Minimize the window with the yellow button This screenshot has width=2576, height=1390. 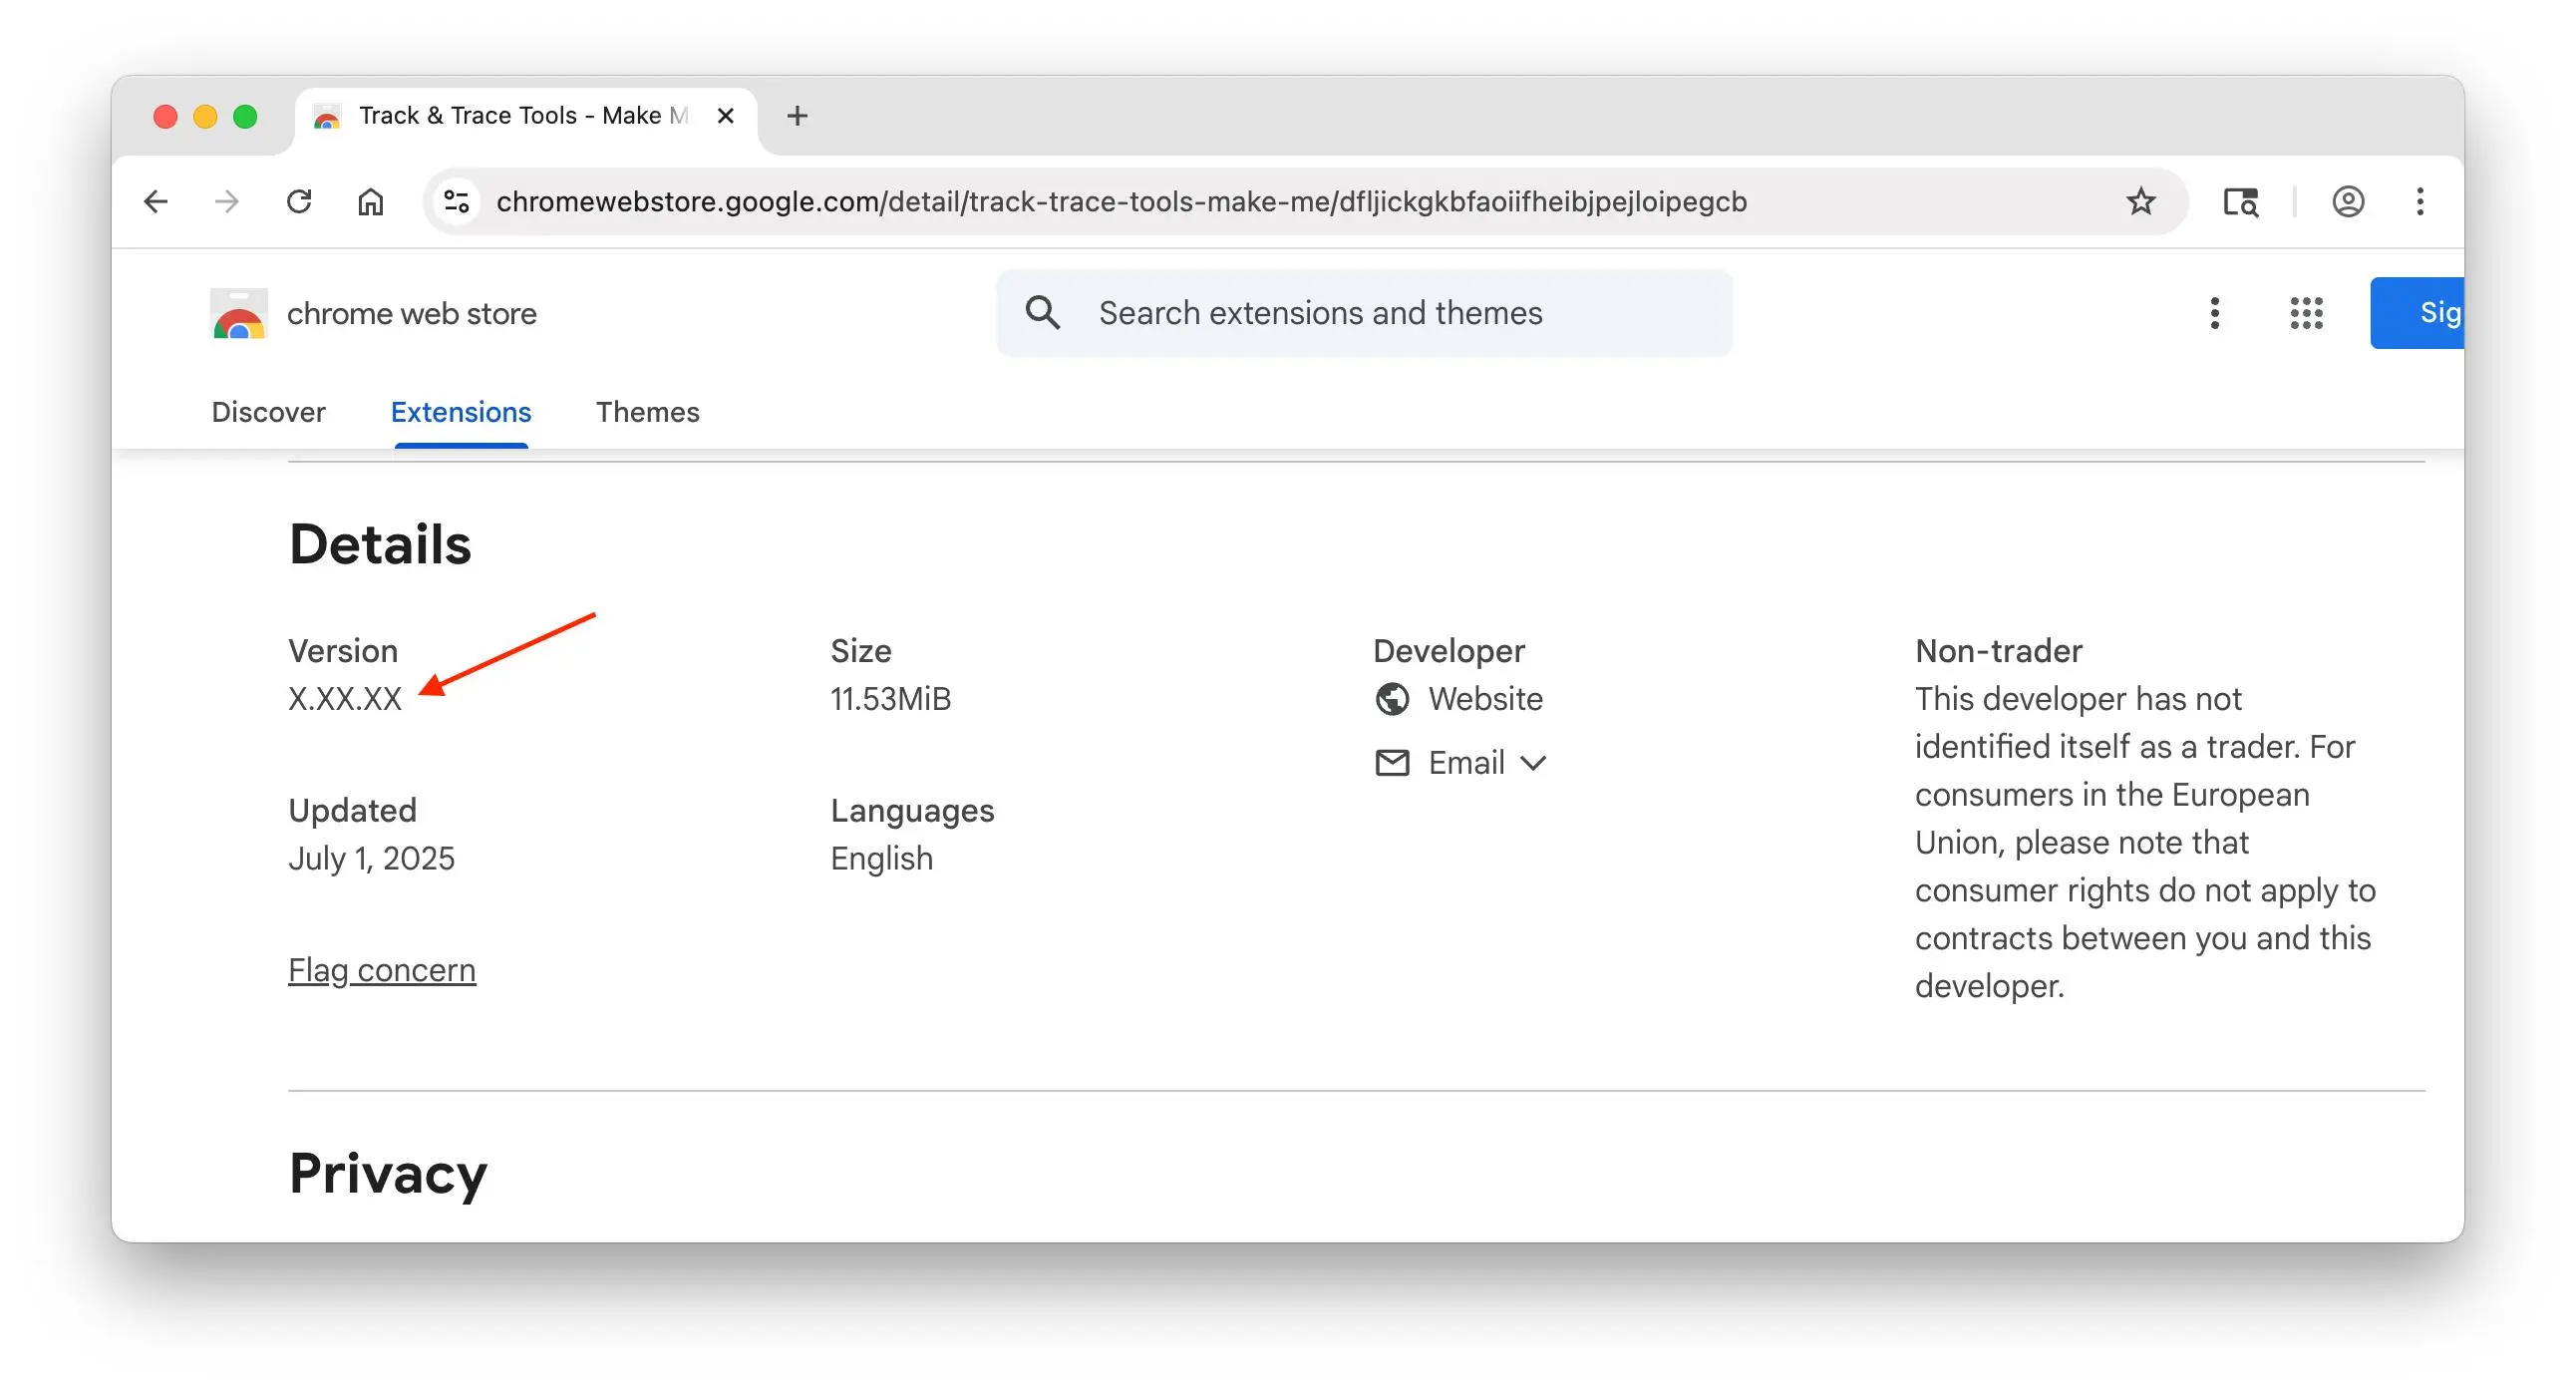(205, 117)
